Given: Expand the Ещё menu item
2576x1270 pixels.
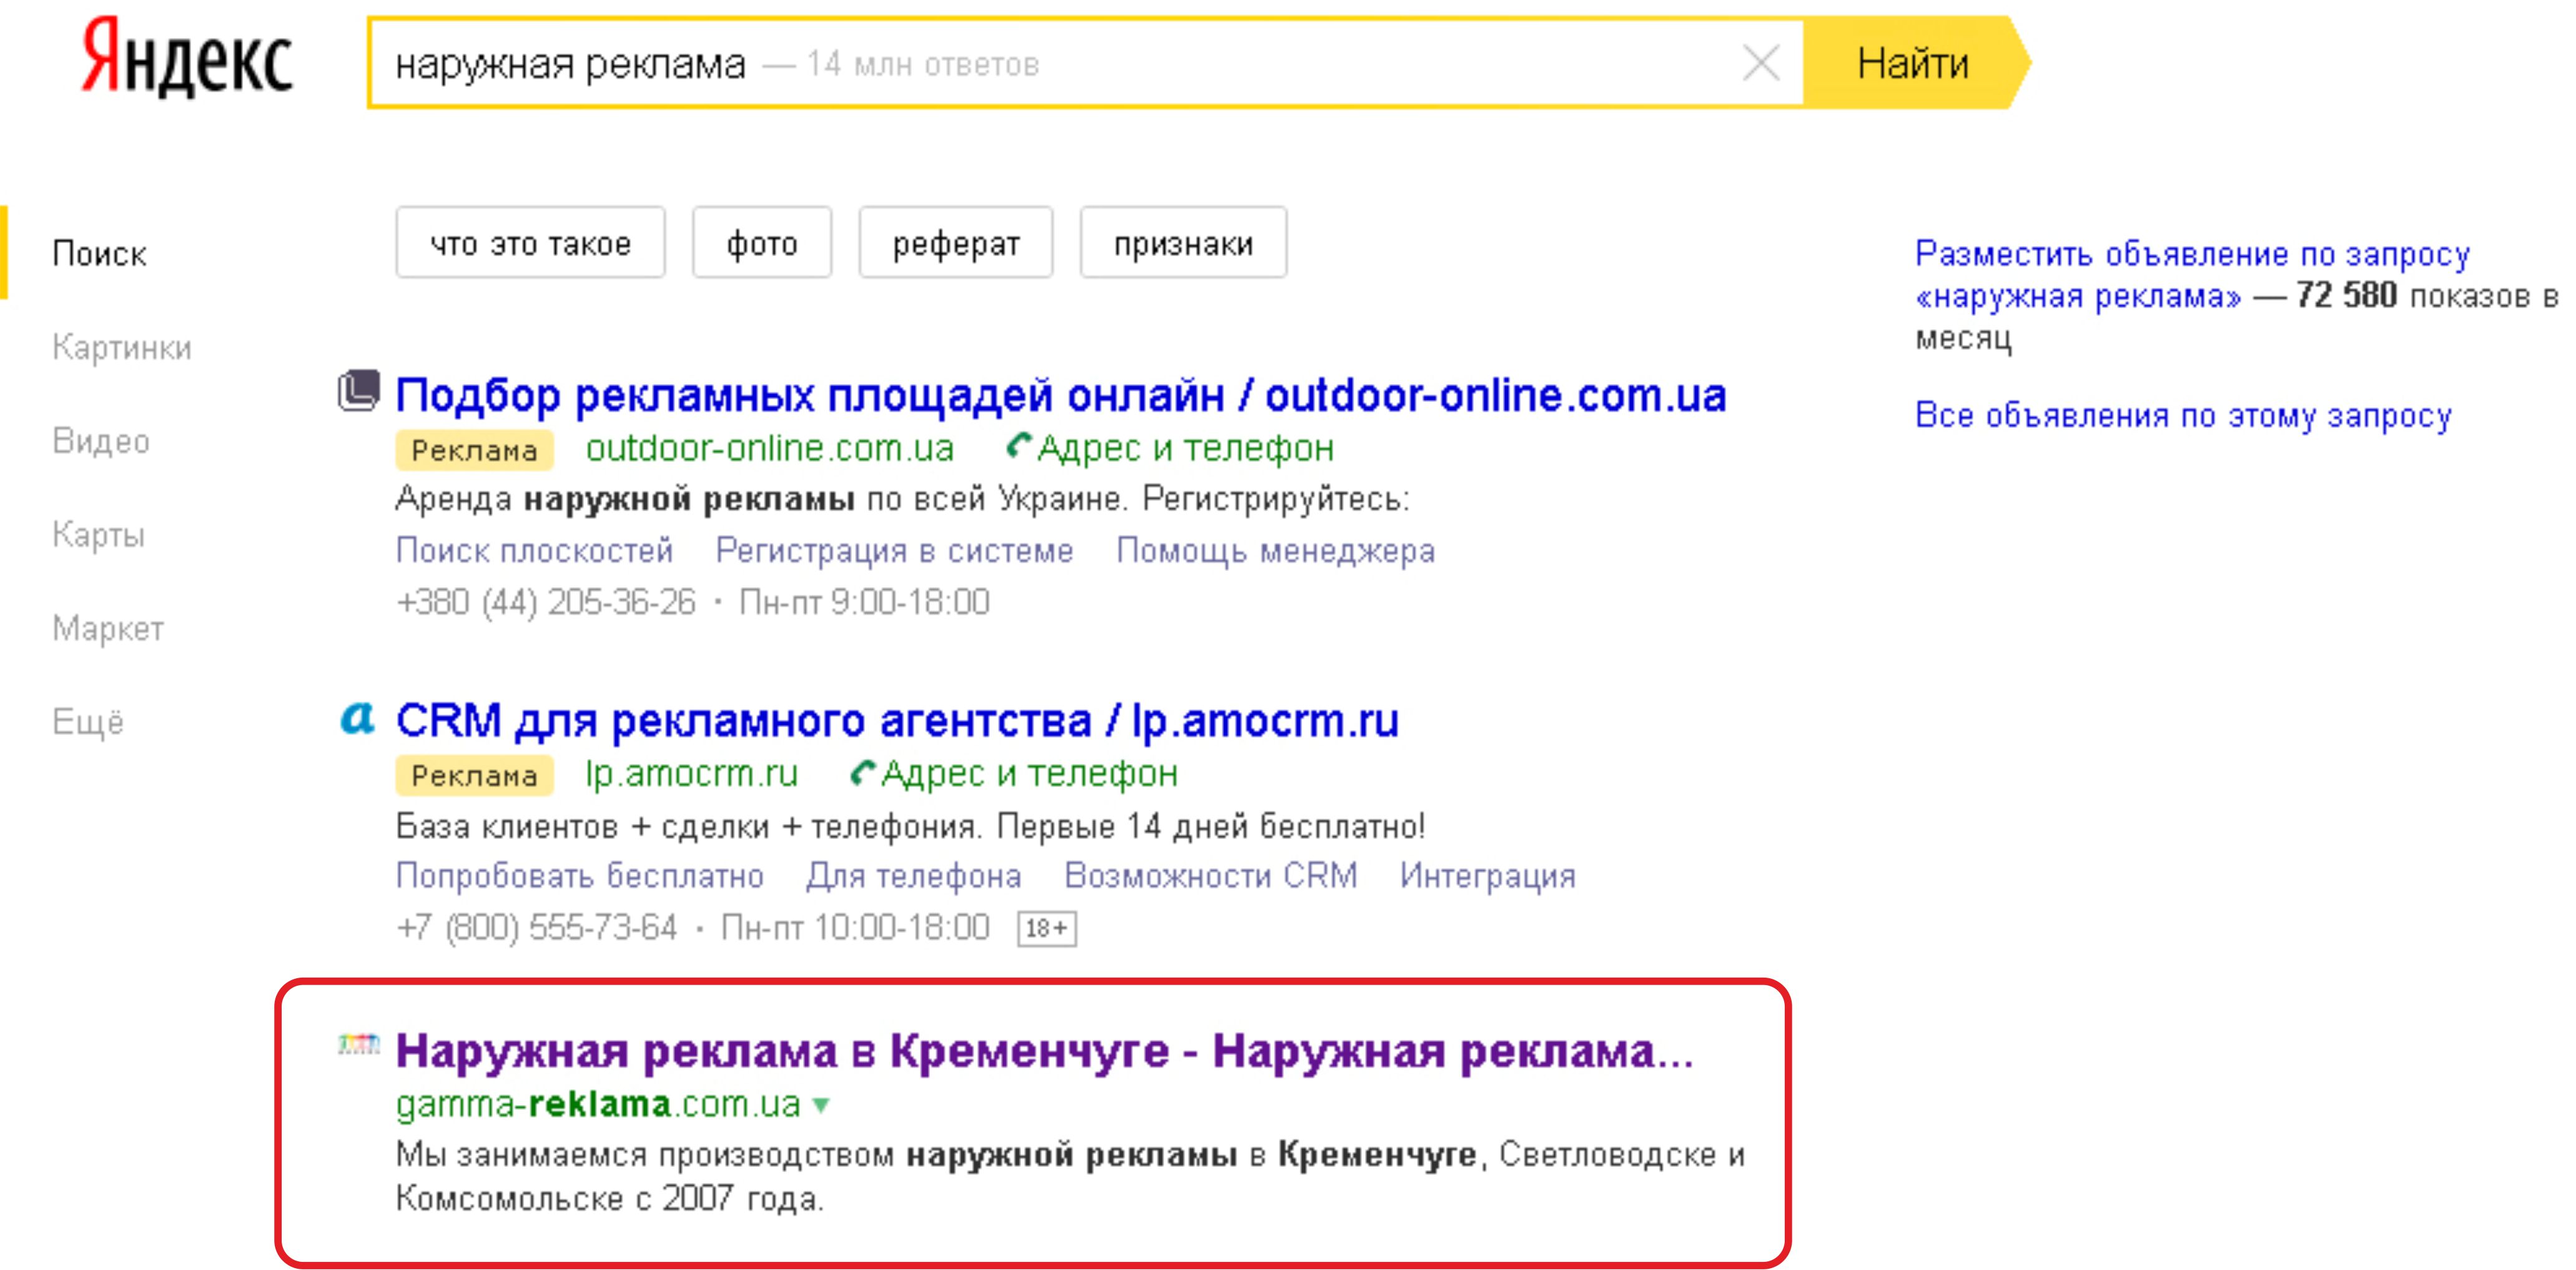Looking at the screenshot, I should pyautogui.click(x=88, y=721).
